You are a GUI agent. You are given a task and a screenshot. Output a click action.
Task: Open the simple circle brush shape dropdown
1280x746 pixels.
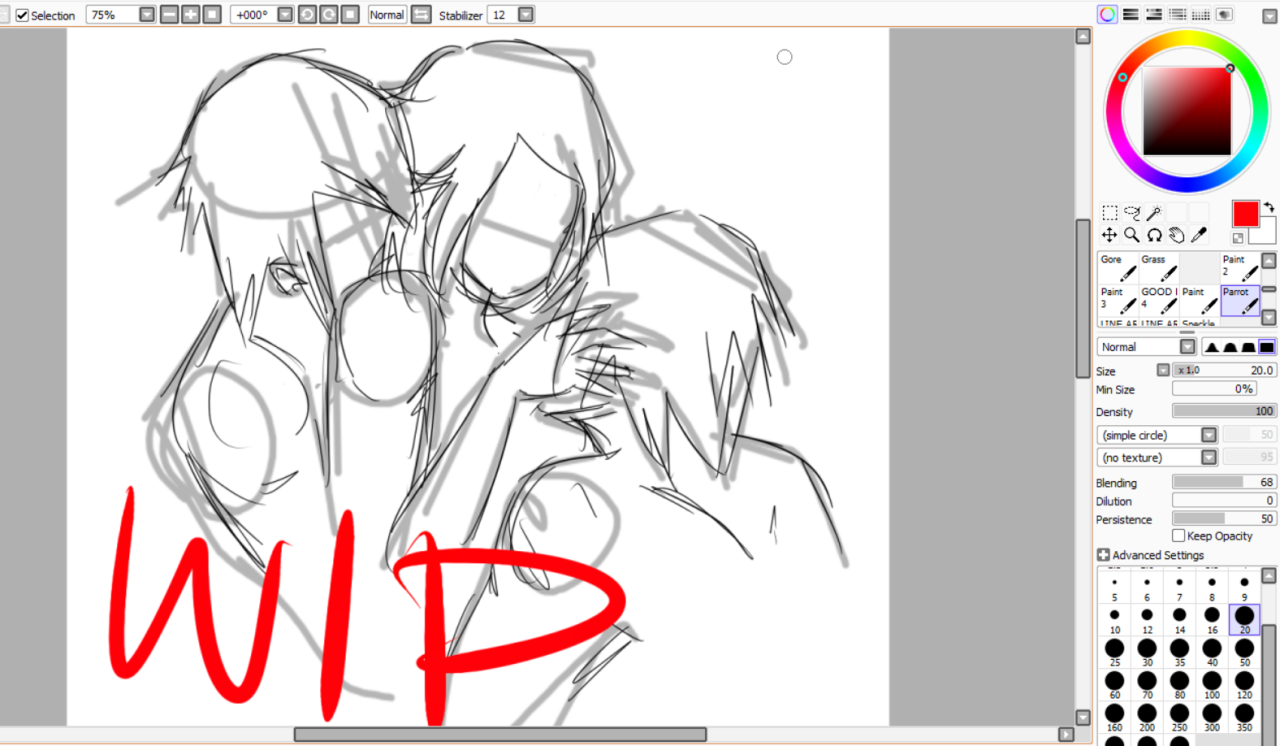coord(1157,435)
